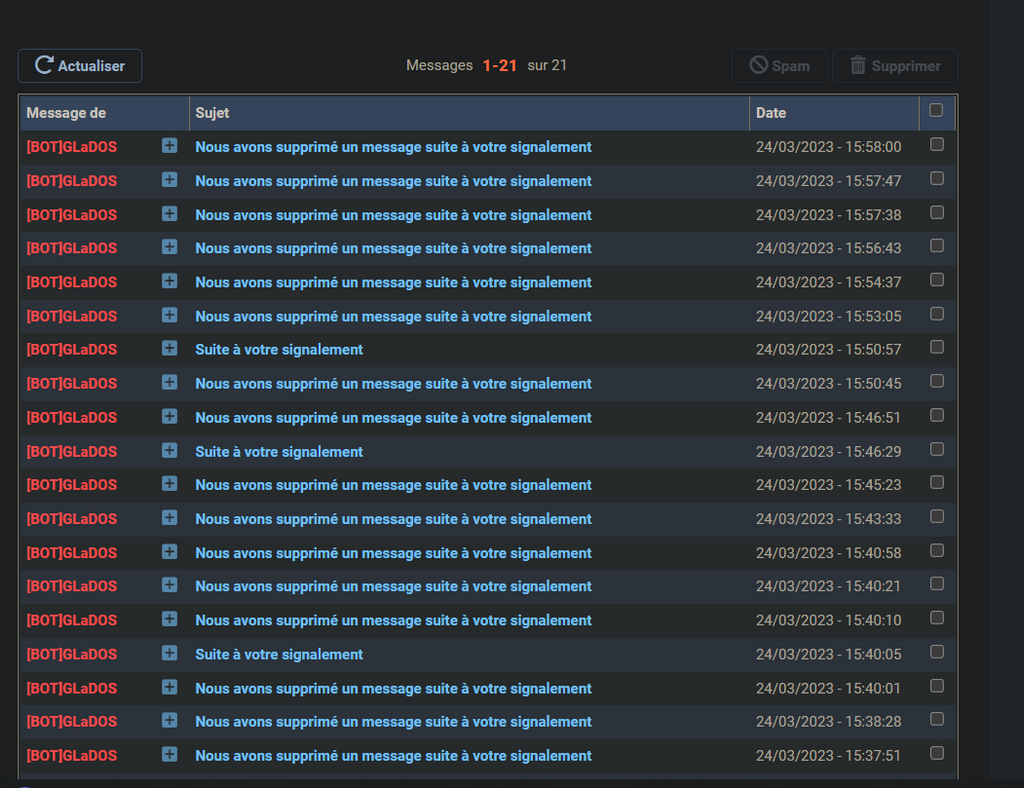Check the box for the 15:57:47 message
Viewport: 1024px width, 788px height.
tap(937, 179)
